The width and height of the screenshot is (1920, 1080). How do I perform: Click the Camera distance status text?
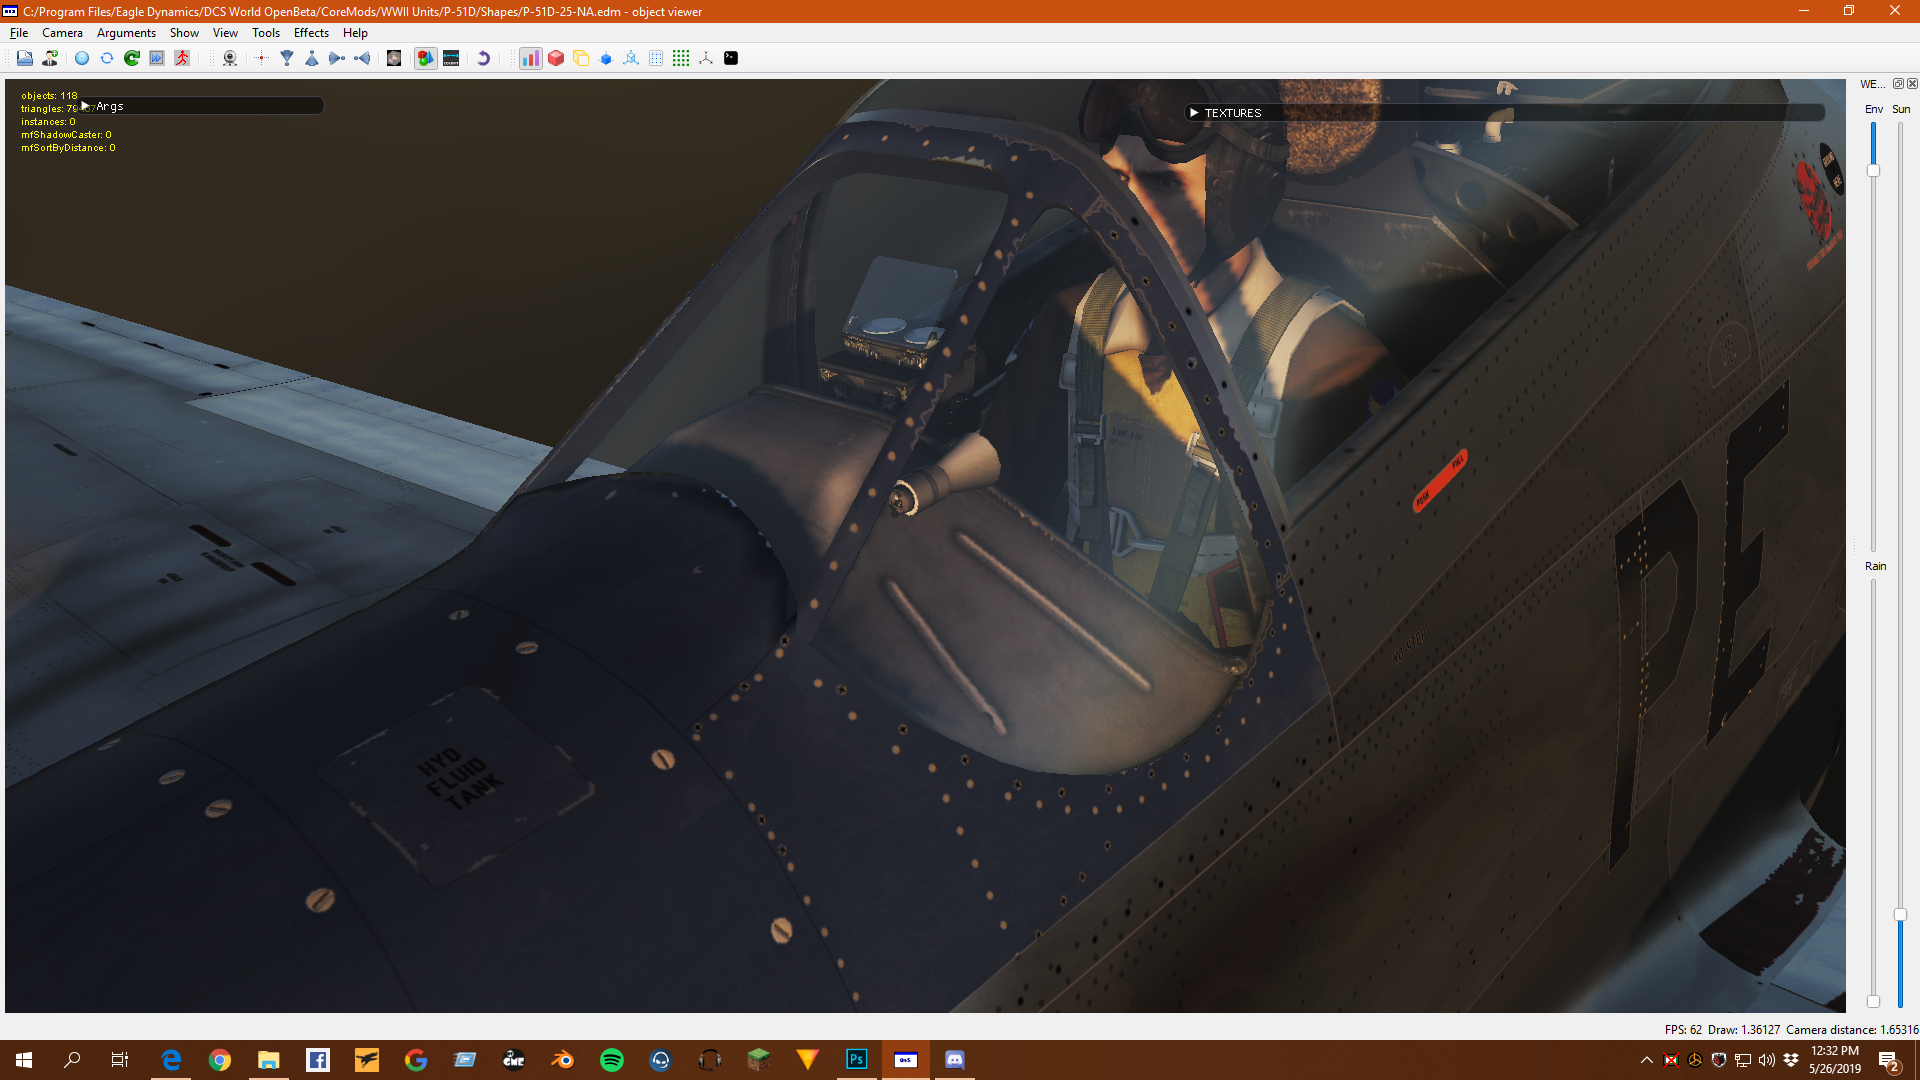coord(1852,1029)
